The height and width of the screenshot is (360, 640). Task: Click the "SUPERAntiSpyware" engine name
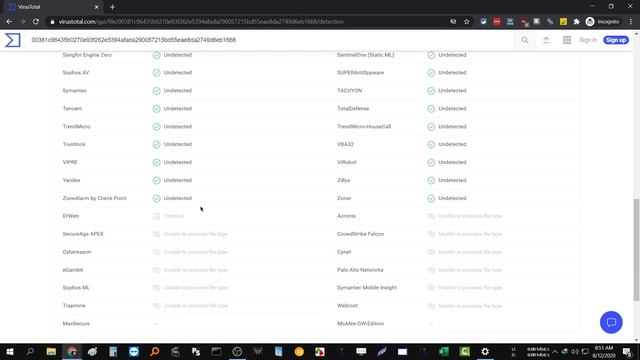(x=360, y=73)
